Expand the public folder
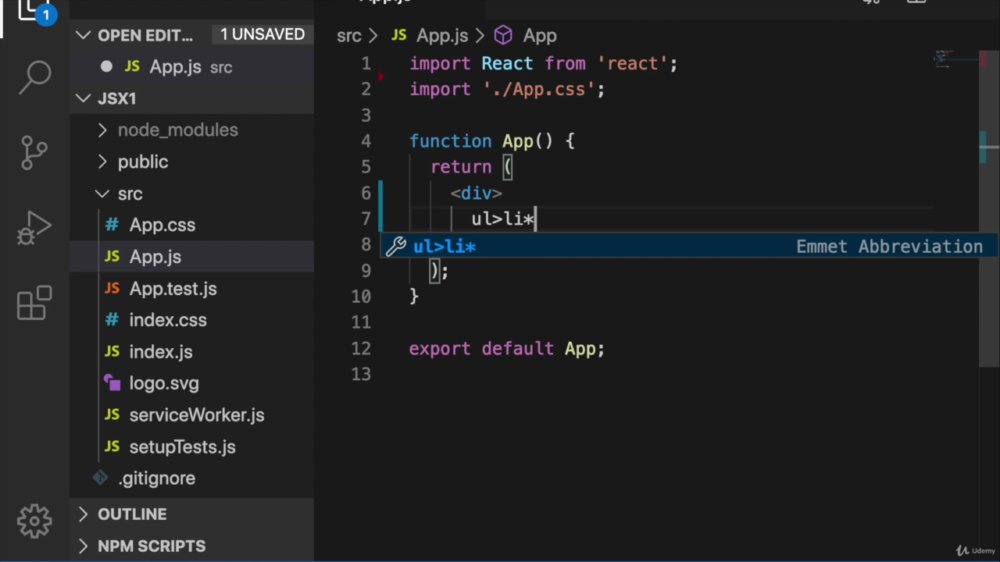 click(x=103, y=162)
